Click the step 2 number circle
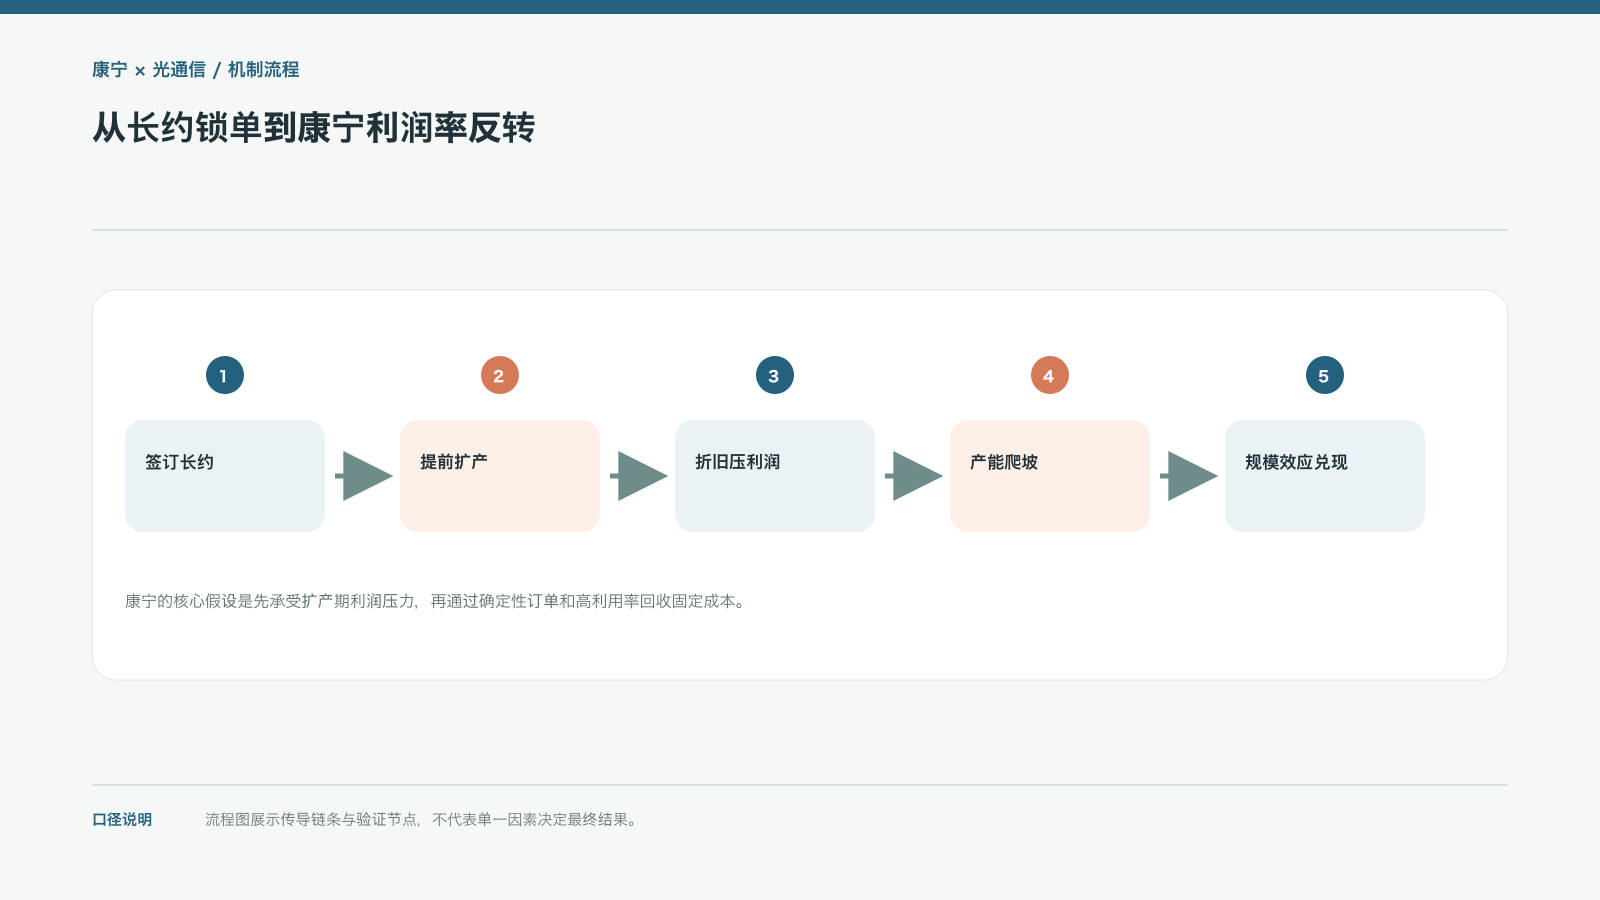 (x=500, y=375)
